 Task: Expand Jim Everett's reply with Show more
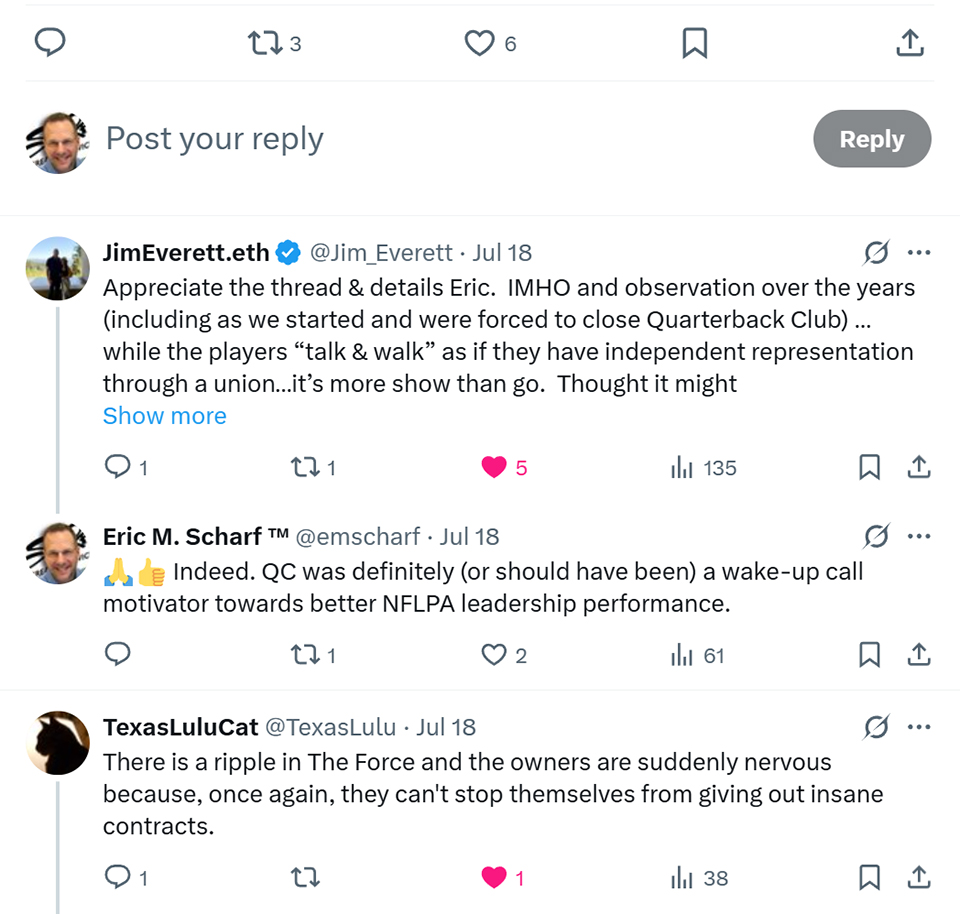(165, 416)
